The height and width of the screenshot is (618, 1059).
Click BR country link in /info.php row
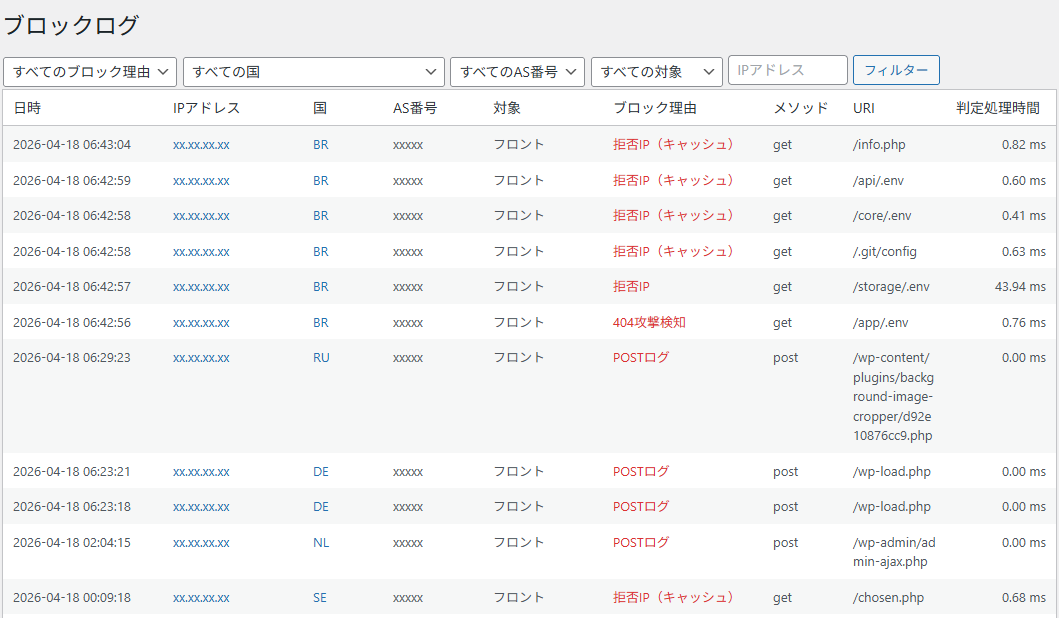pos(321,145)
